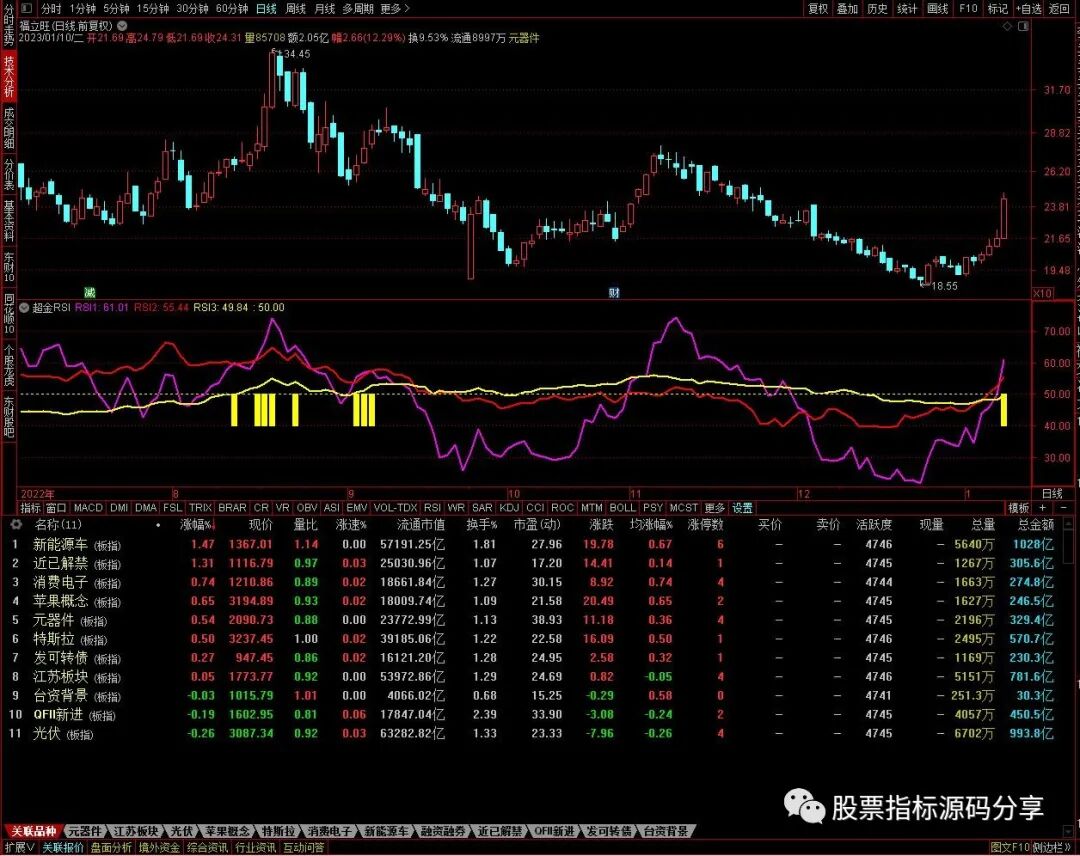Open 技术分析 in the left sidebar

pos(9,76)
